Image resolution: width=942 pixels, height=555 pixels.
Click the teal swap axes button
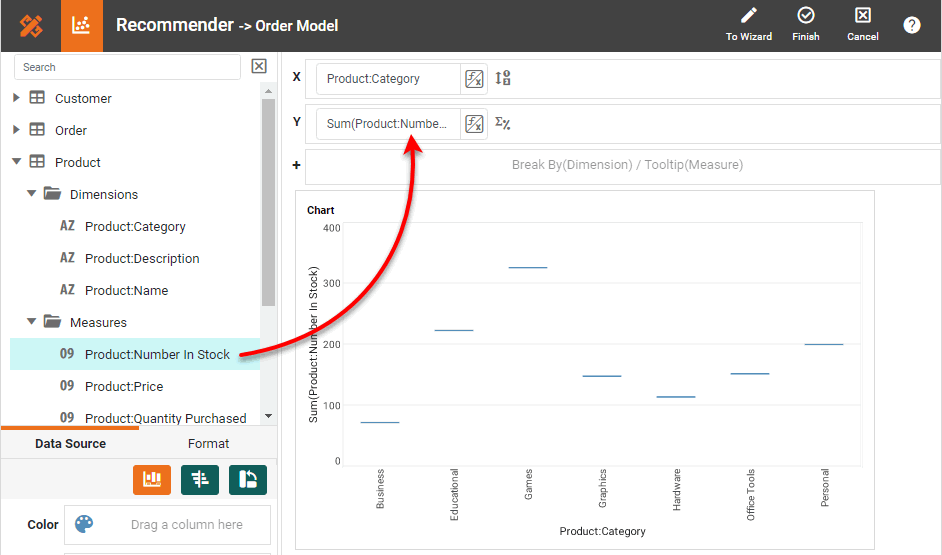coord(248,480)
